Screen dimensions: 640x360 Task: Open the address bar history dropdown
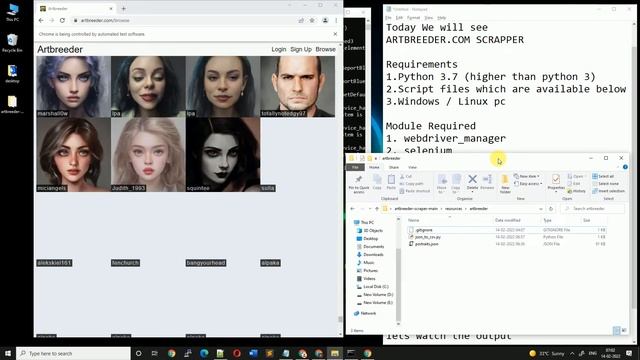pyautogui.click(x=541, y=209)
